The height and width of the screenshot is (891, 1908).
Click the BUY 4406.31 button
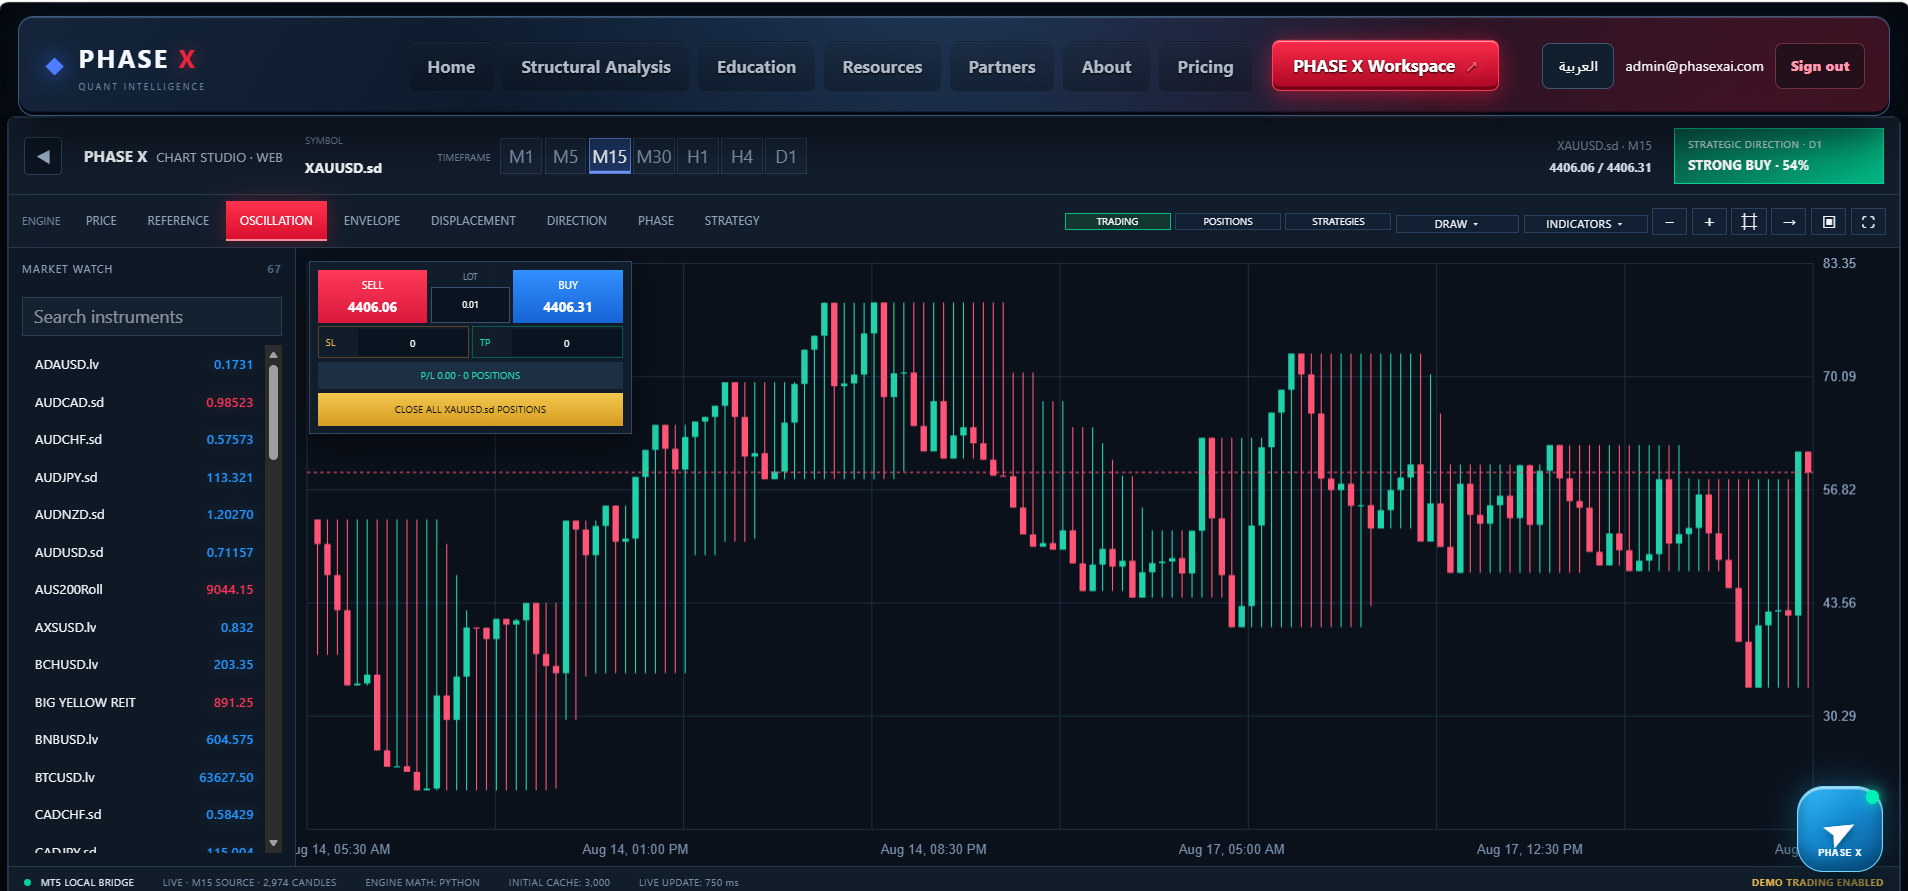(568, 297)
